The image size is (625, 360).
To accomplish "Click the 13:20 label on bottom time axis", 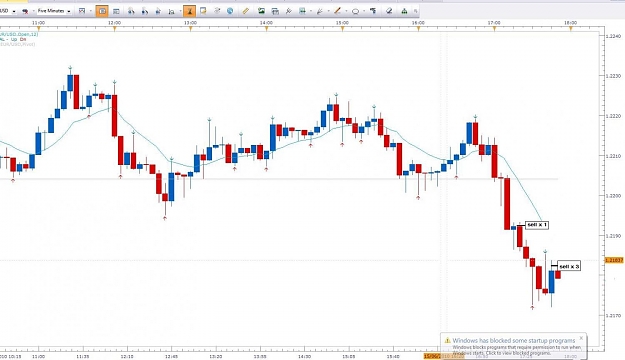I will 216,356.
